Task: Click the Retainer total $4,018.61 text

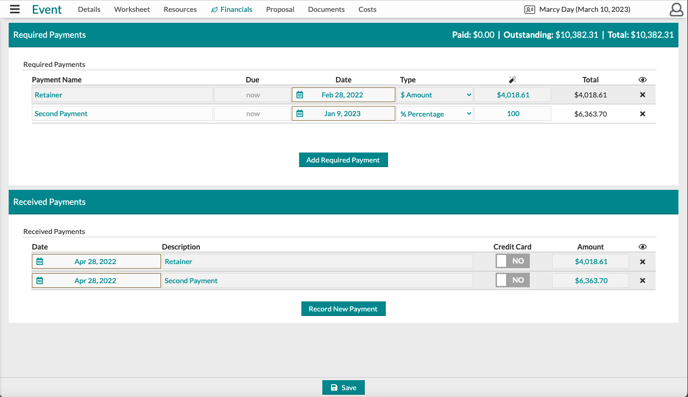Action: (x=591, y=95)
